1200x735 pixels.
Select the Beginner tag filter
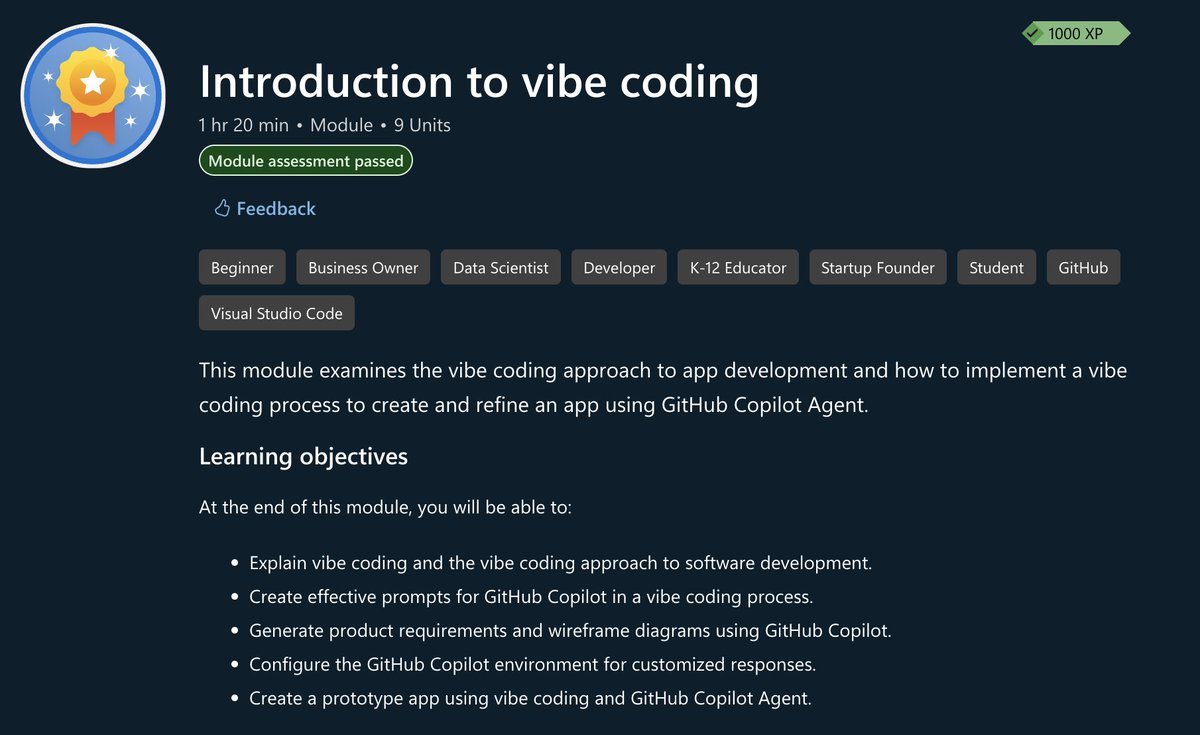pyautogui.click(x=242, y=267)
